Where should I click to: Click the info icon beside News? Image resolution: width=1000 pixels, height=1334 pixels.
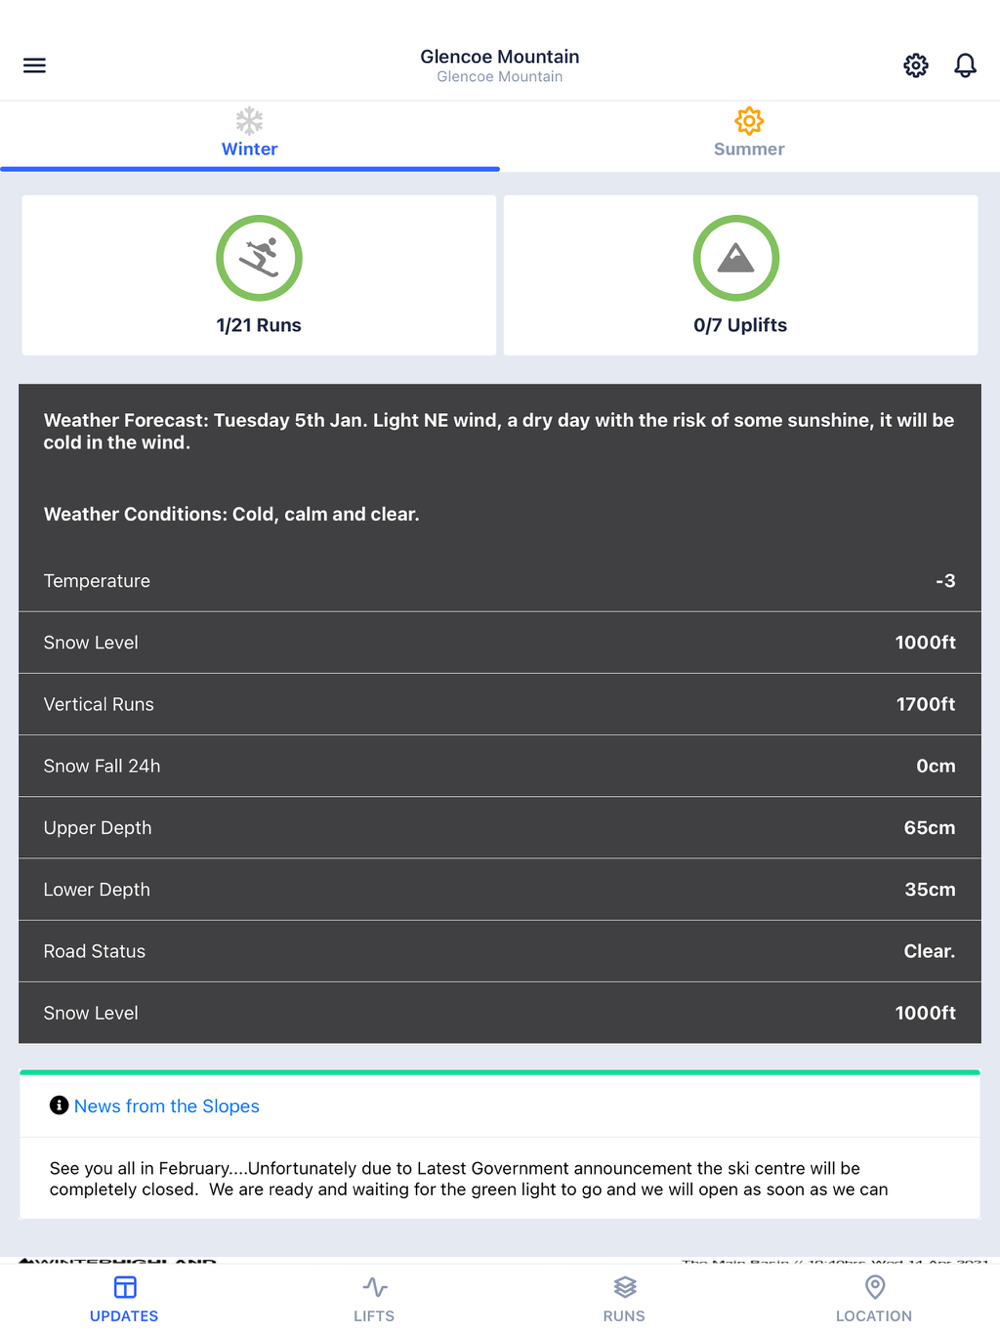pyautogui.click(x=59, y=1105)
